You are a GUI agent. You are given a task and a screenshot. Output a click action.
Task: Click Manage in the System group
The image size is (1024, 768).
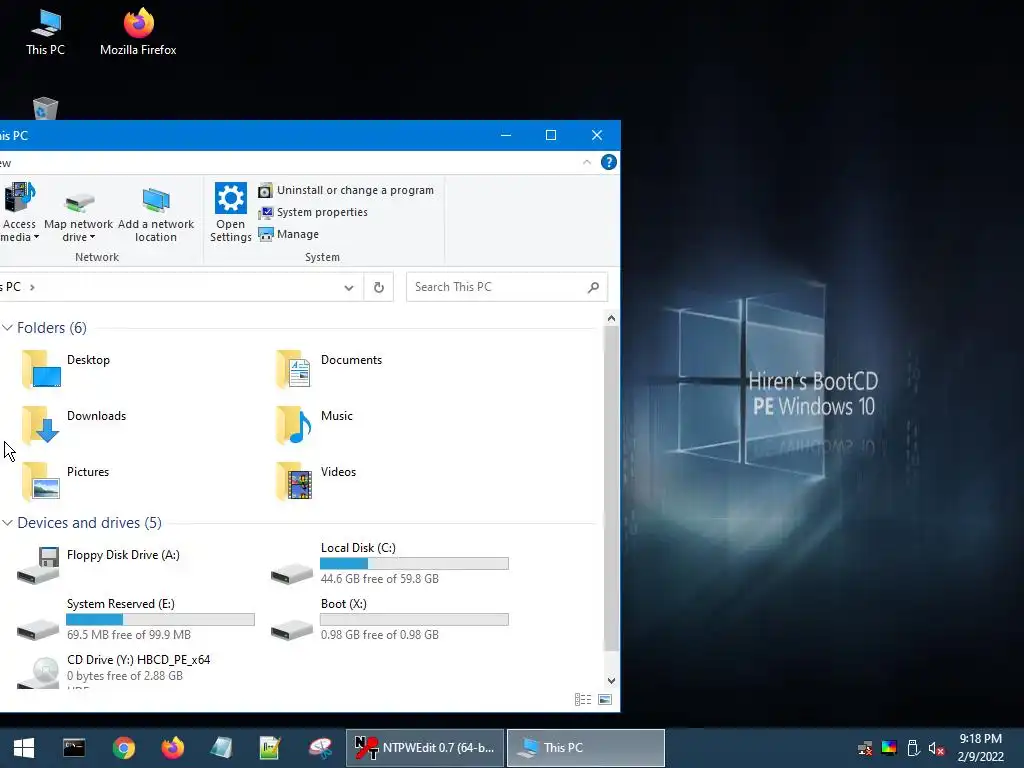click(289, 234)
